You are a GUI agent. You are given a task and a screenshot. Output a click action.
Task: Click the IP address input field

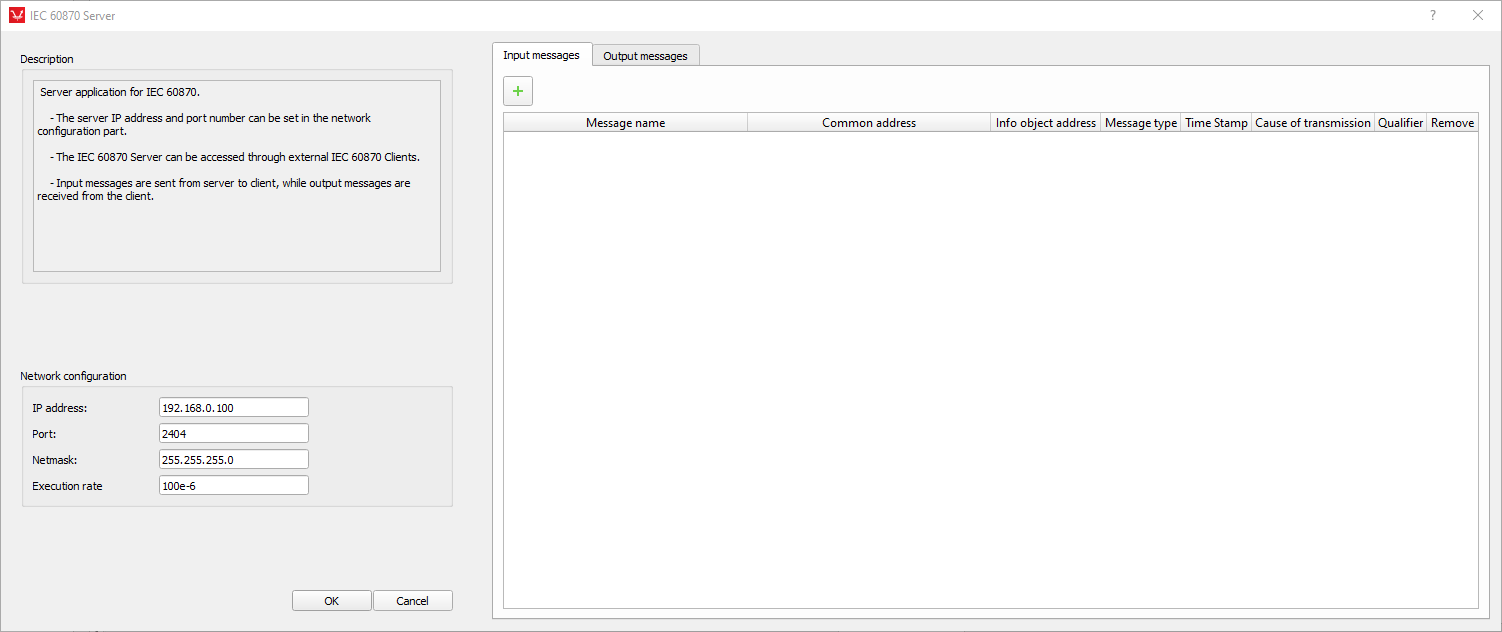(x=233, y=407)
